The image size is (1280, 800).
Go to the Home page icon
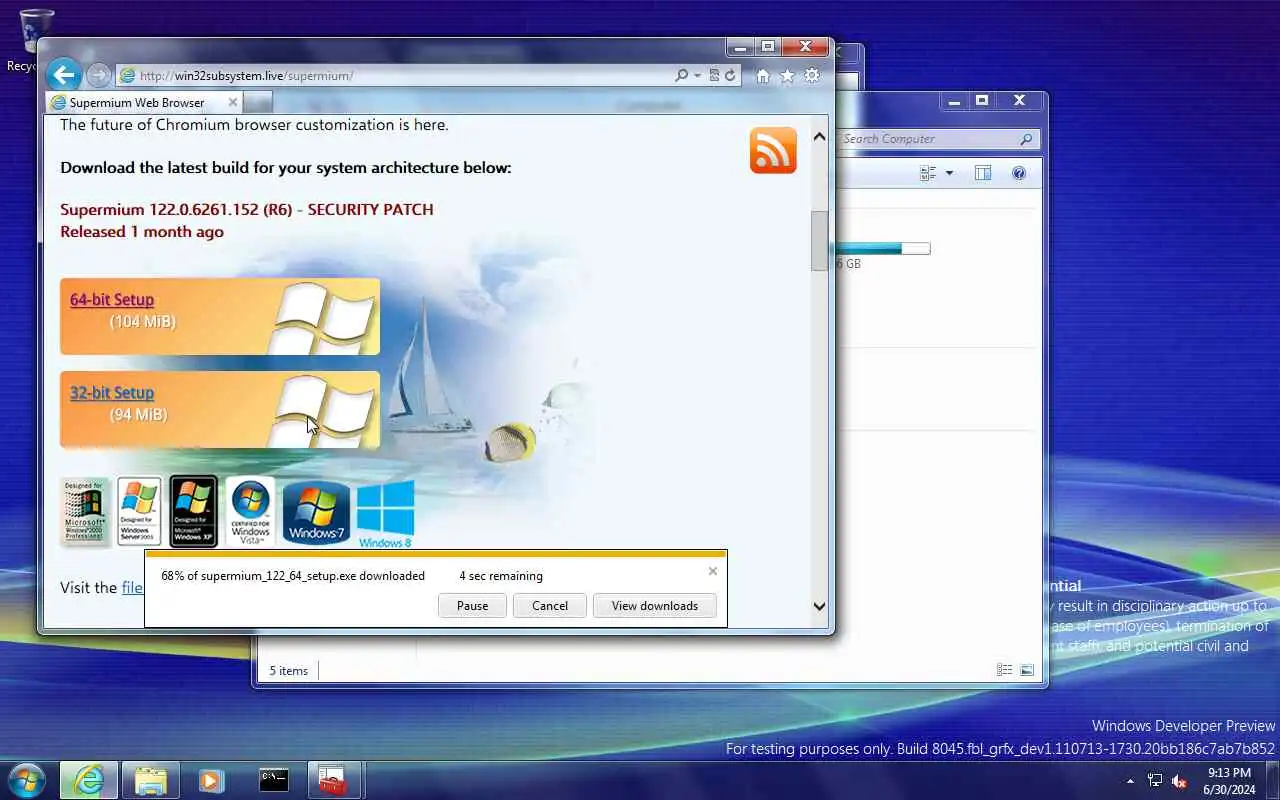coord(763,76)
